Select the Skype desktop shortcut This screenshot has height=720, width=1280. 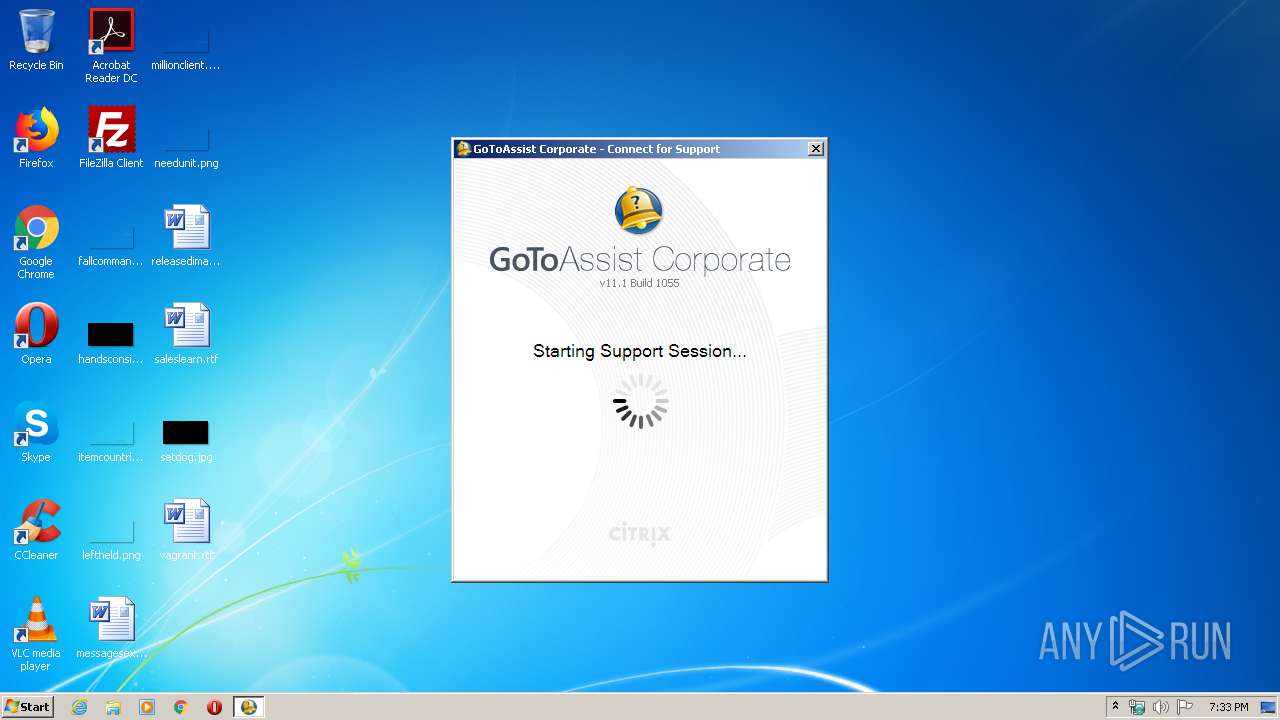[x=36, y=432]
